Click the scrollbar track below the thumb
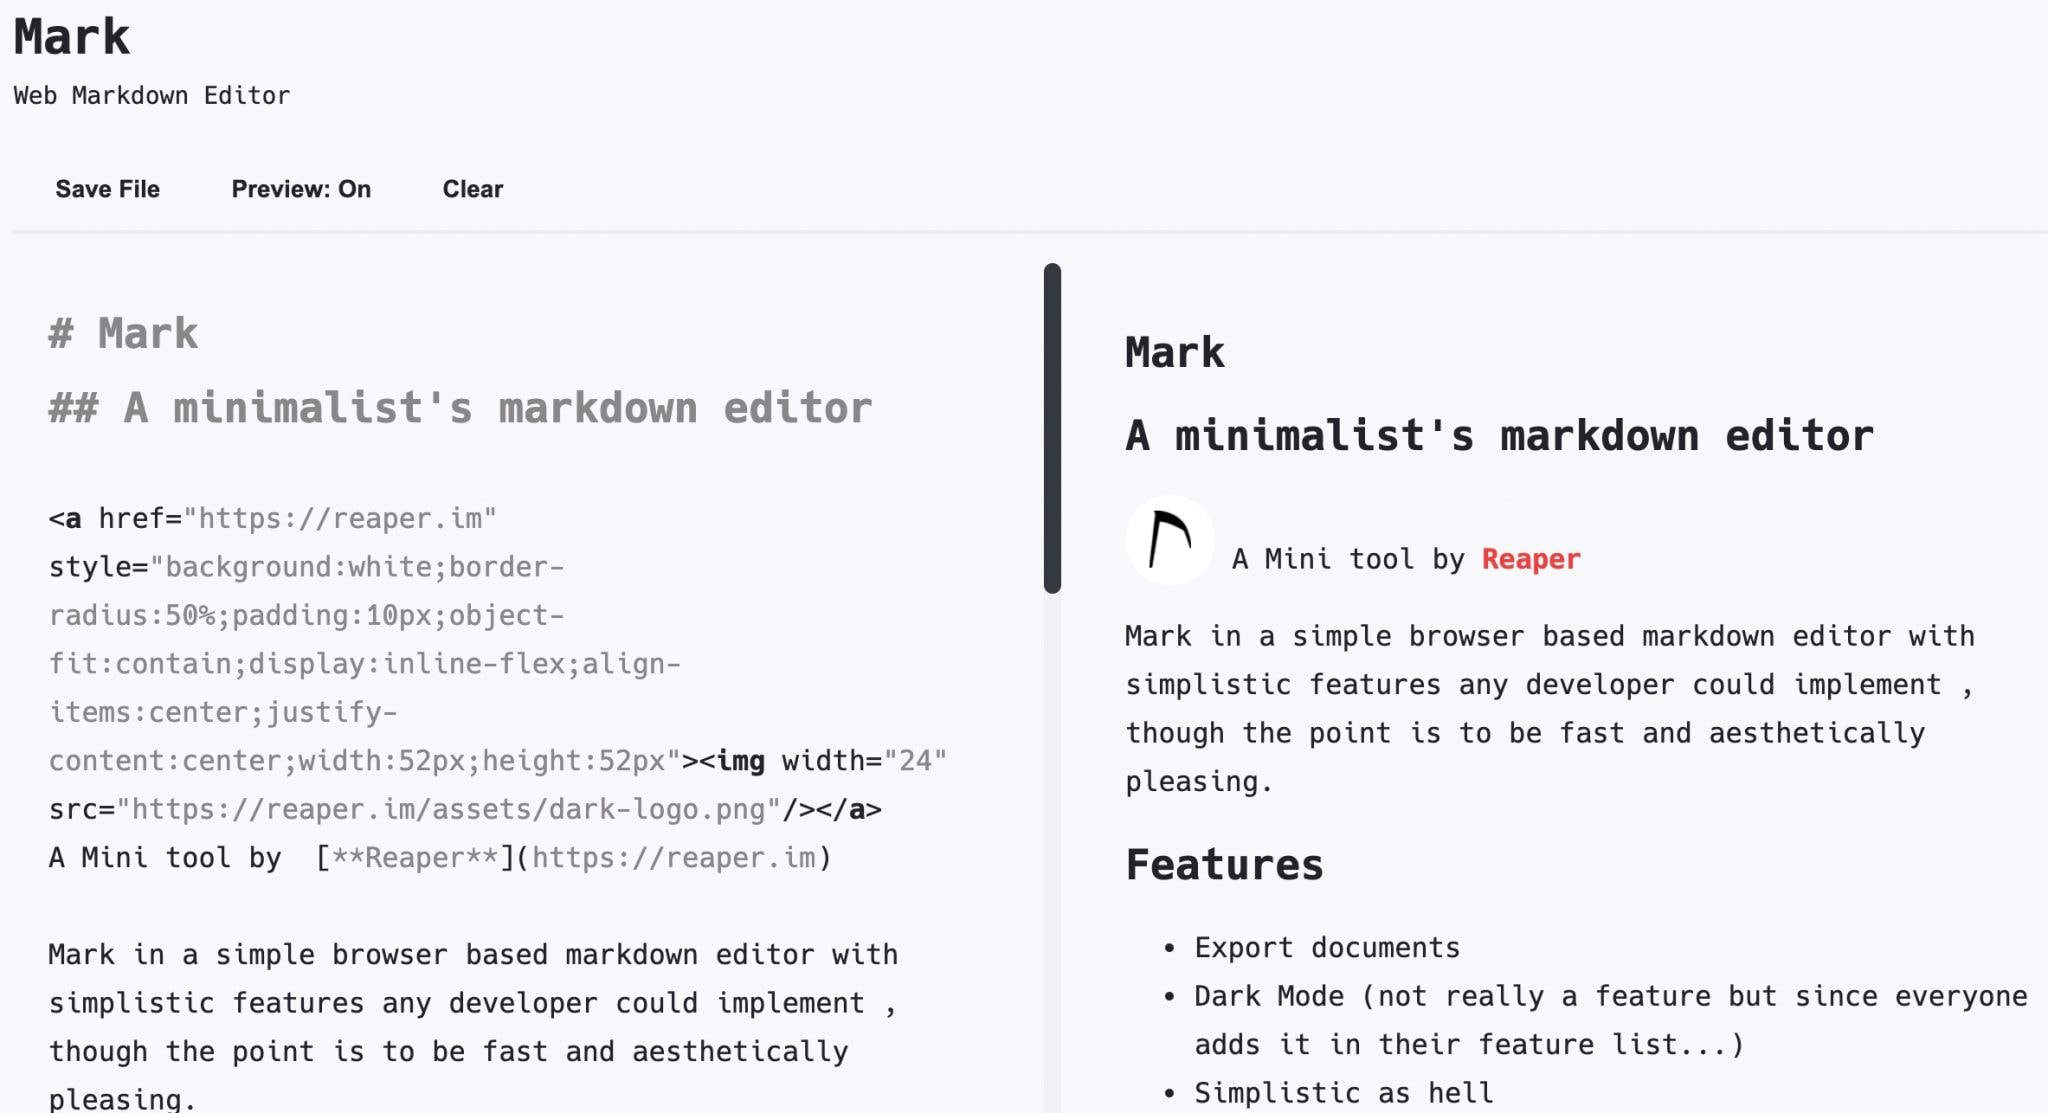The image size is (2048, 1113). coord(1052,850)
